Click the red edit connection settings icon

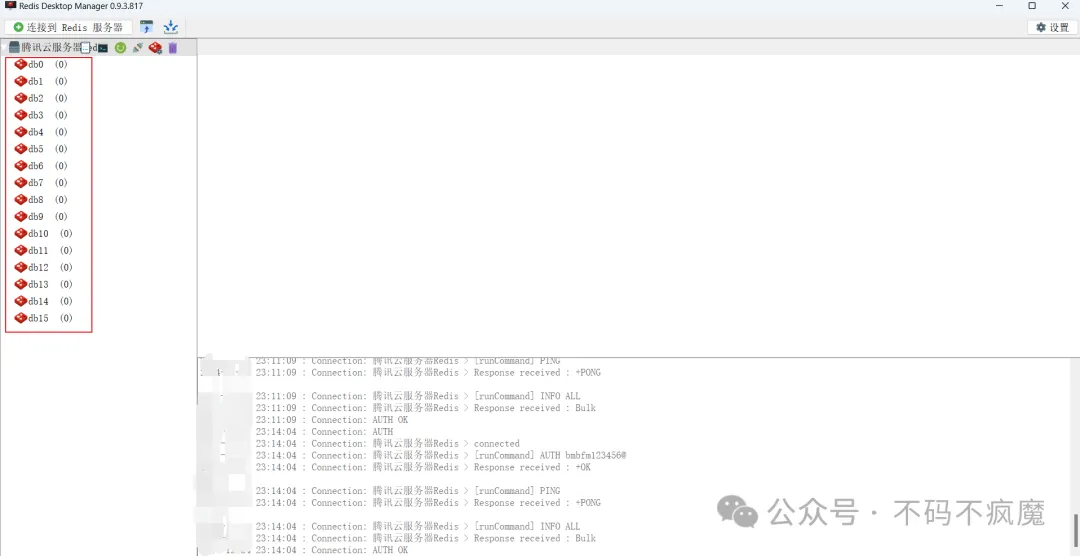pyautogui.click(x=155, y=48)
